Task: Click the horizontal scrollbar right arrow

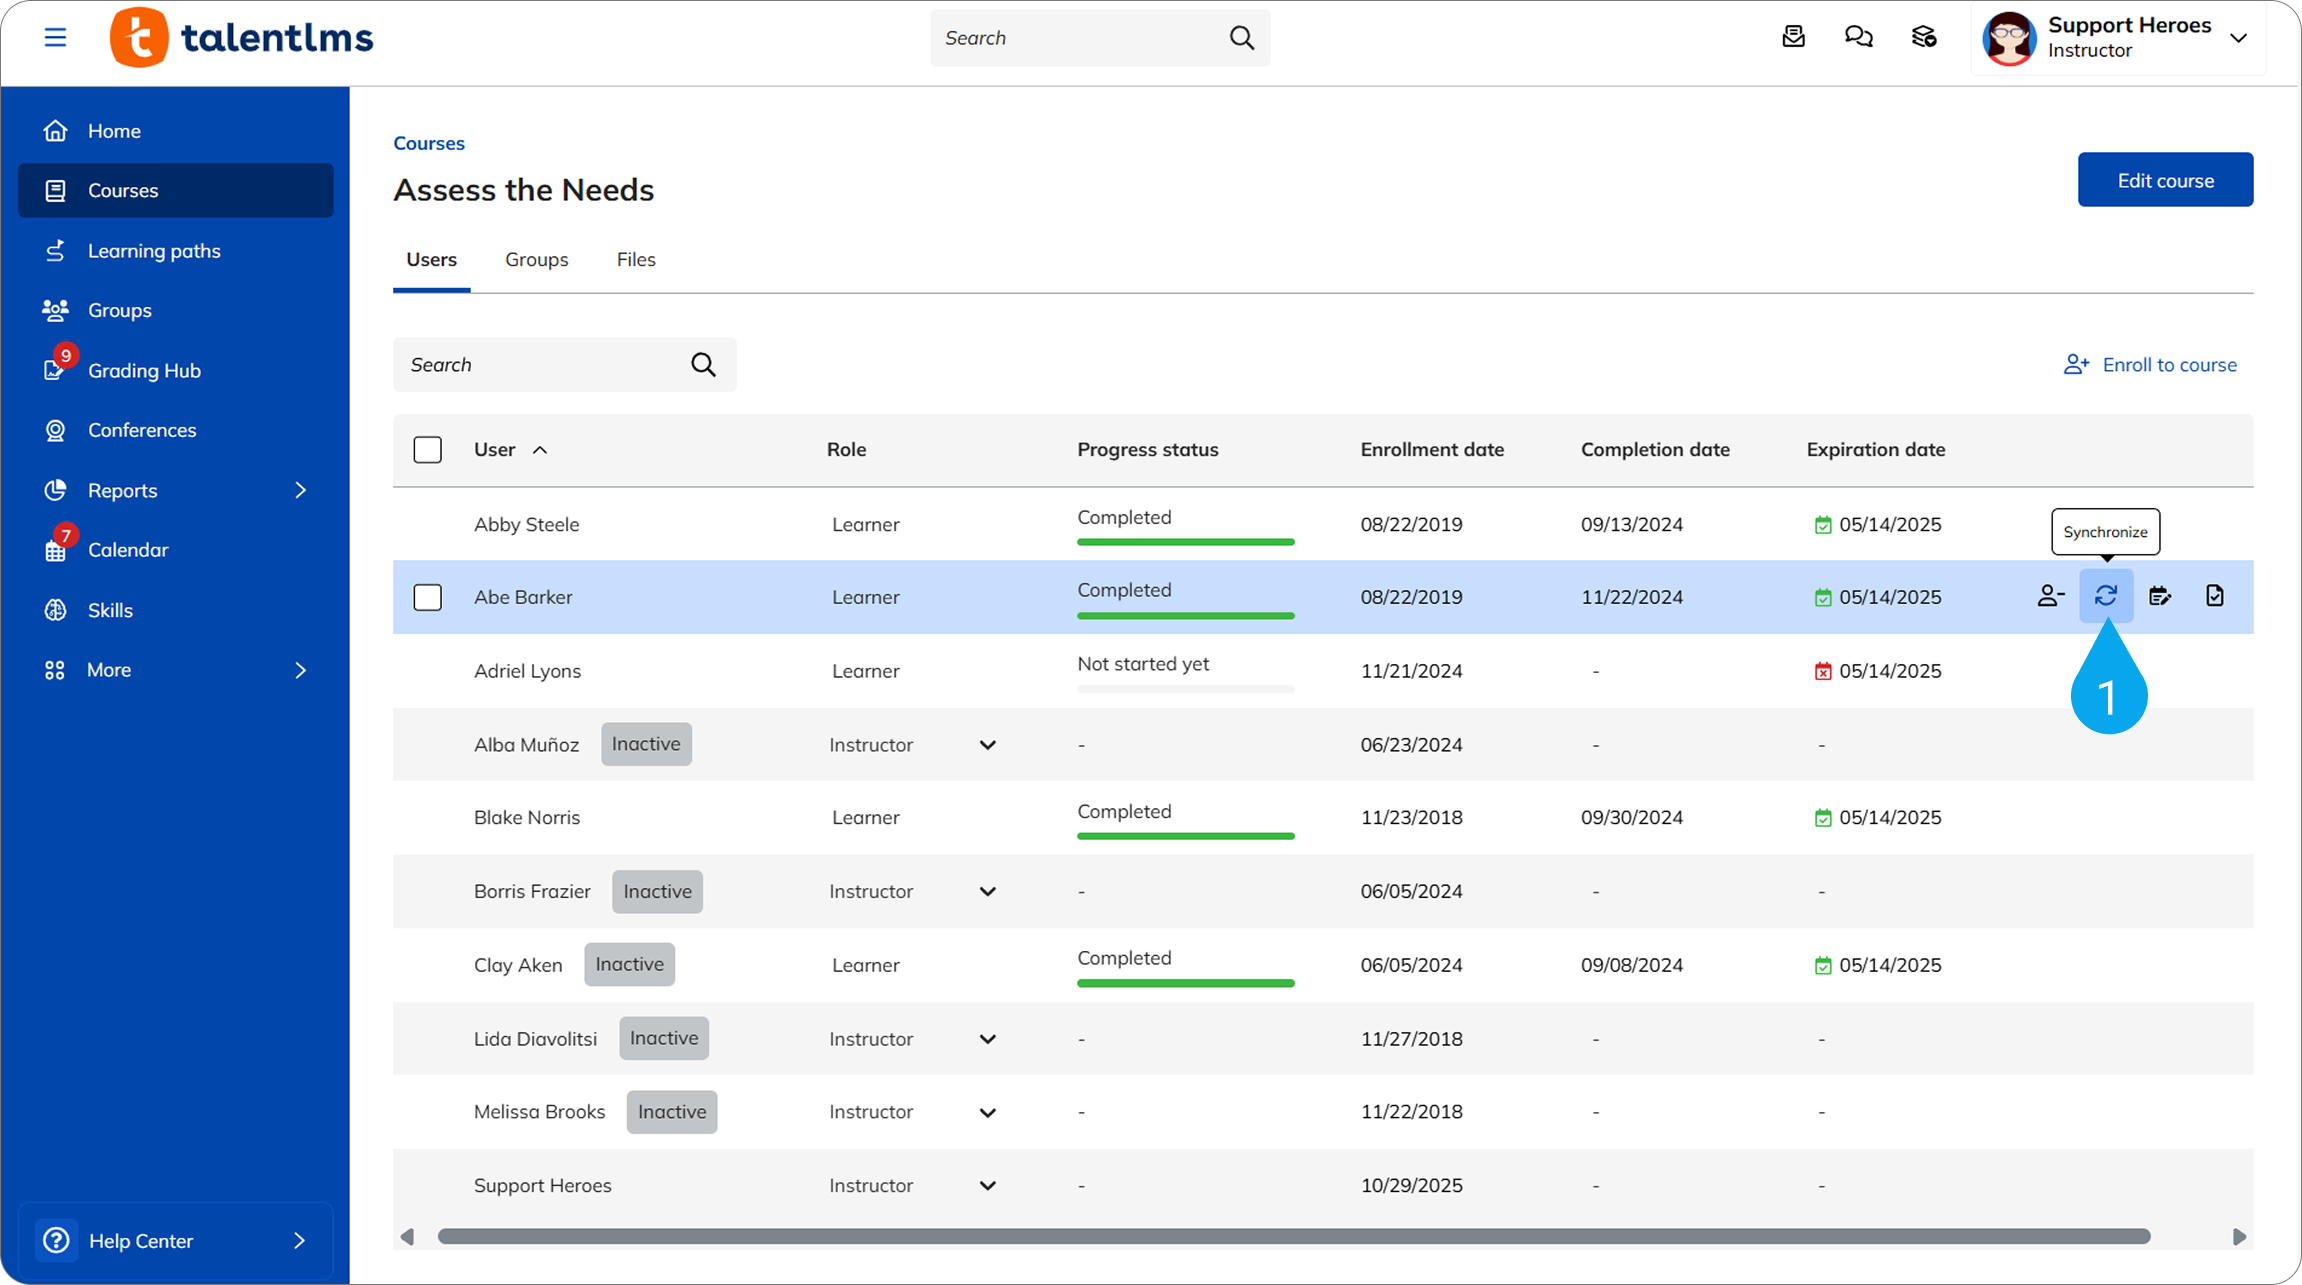Action: point(2239,1237)
